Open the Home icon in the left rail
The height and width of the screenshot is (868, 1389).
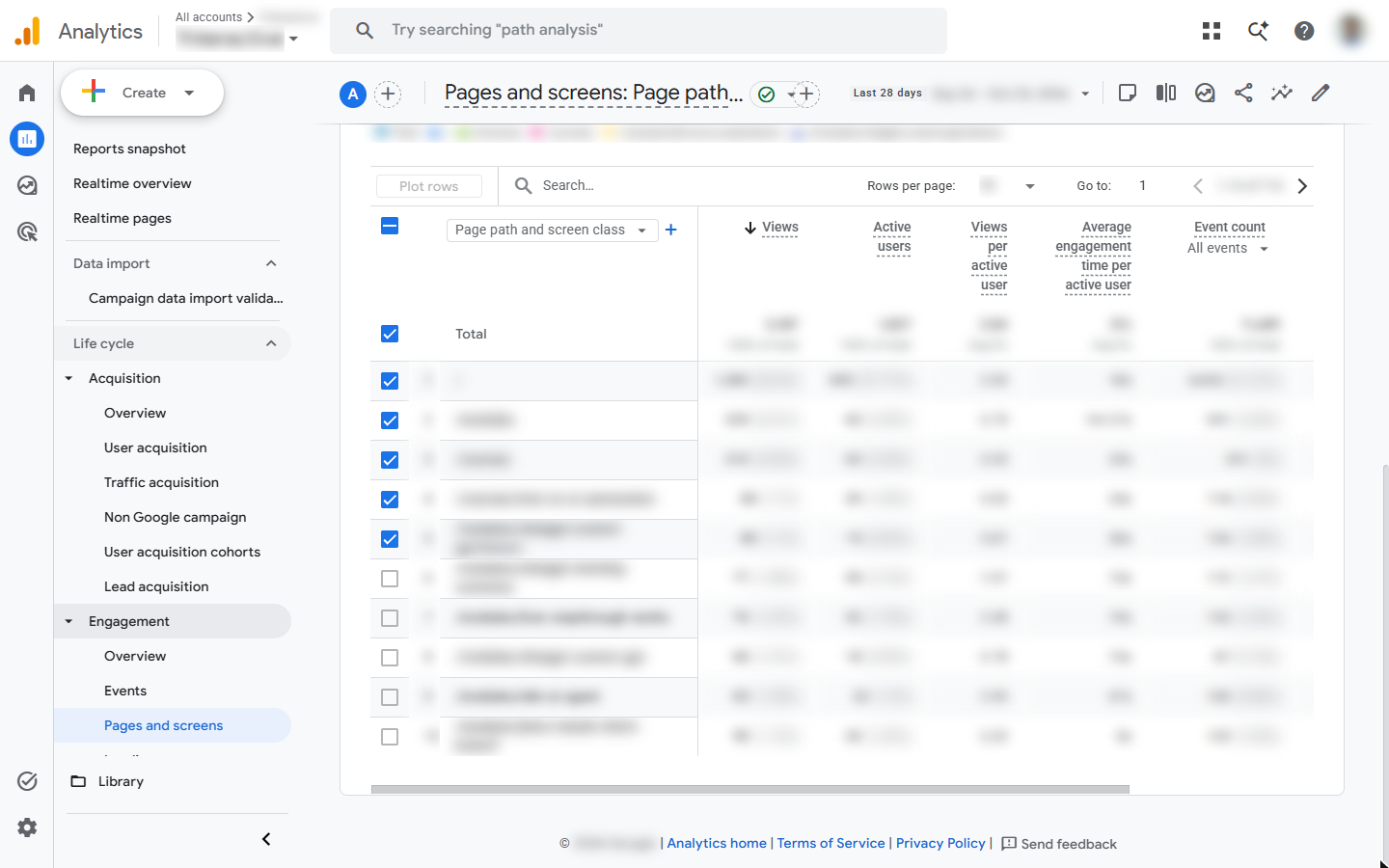coord(27,93)
